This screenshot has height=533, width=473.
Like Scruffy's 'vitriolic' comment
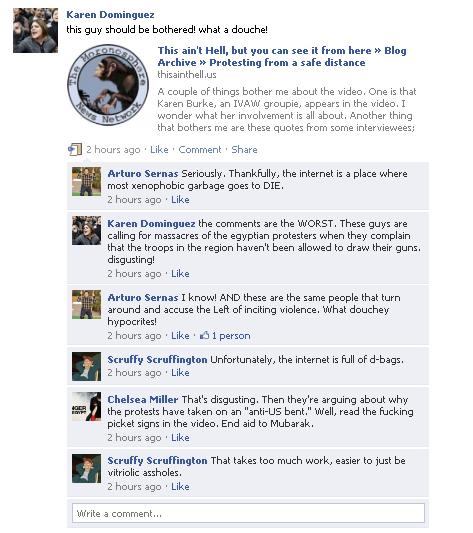tap(180, 487)
